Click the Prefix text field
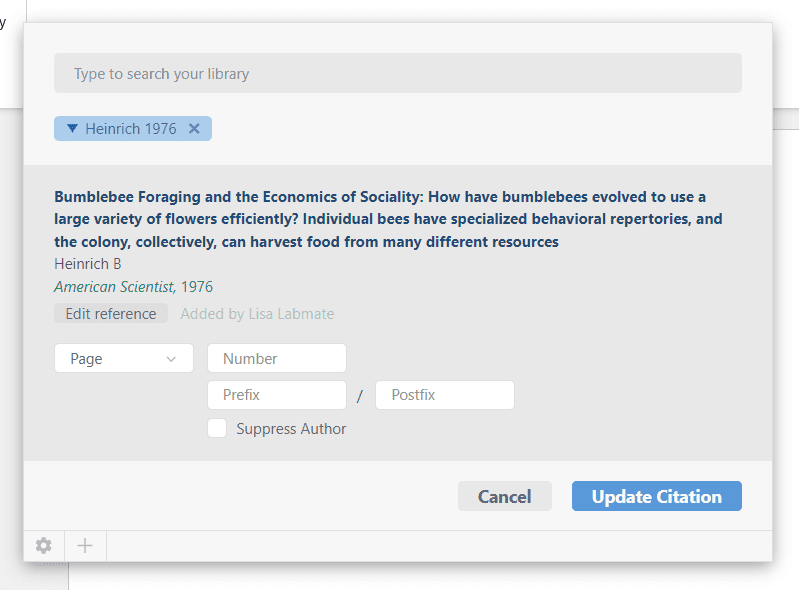 click(276, 395)
